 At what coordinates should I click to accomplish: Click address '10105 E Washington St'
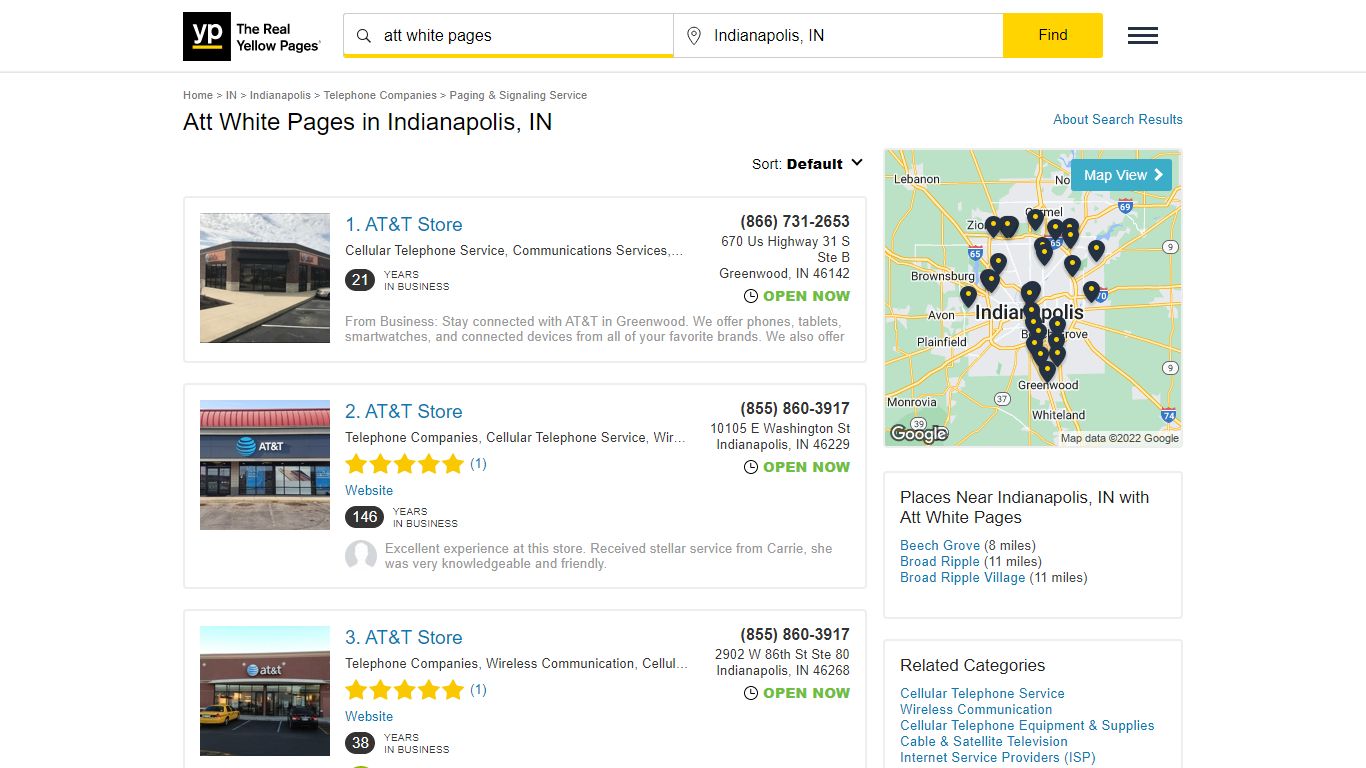(x=780, y=428)
